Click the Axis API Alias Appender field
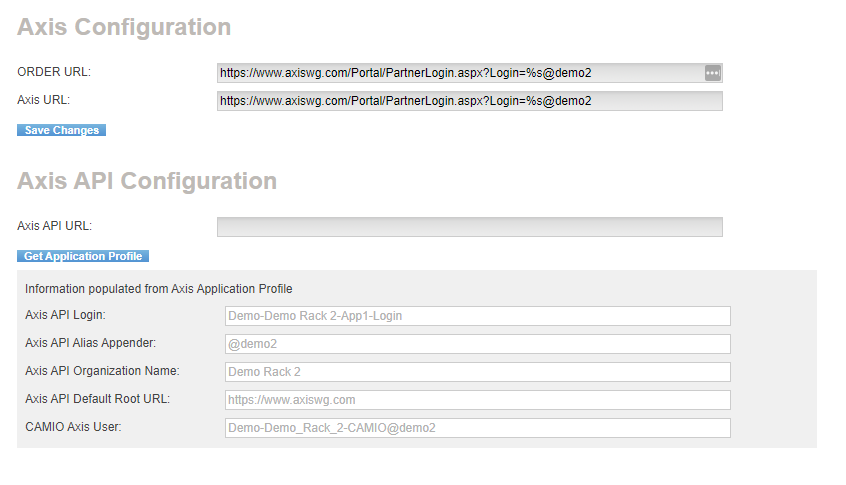Image resolution: width=846 pixels, height=485 pixels. coord(477,344)
